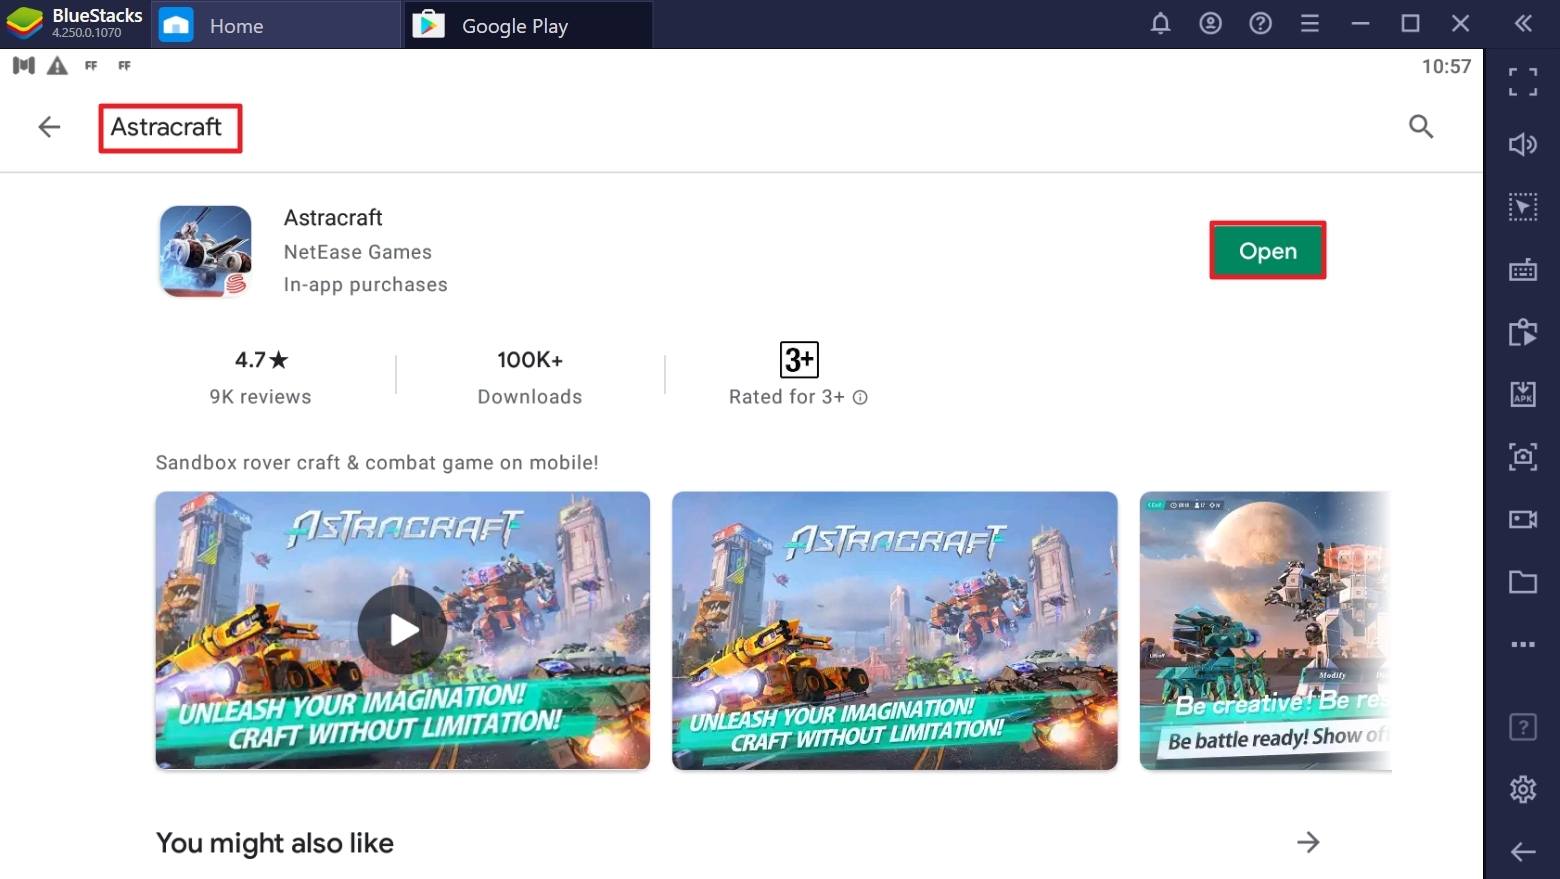Open the second Astracraft screenshot
1560x879 pixels.
click(x=895, y=630)
